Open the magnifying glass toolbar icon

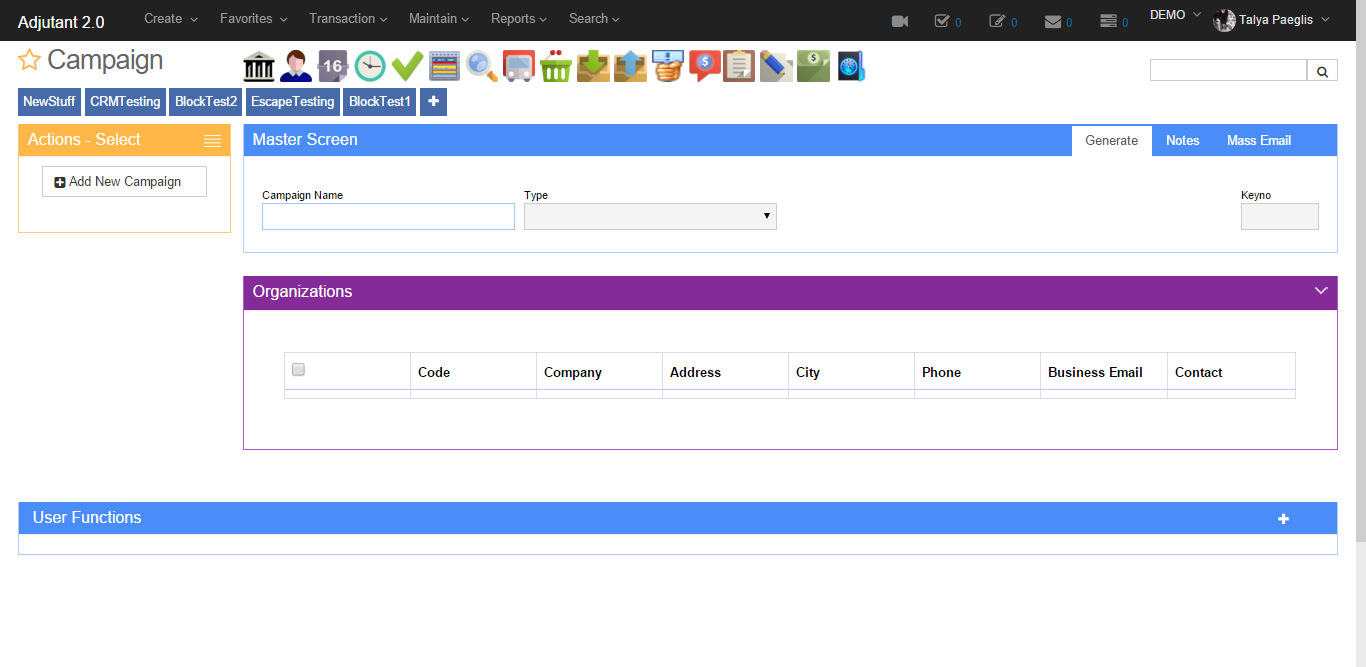[x=481, y=67]
